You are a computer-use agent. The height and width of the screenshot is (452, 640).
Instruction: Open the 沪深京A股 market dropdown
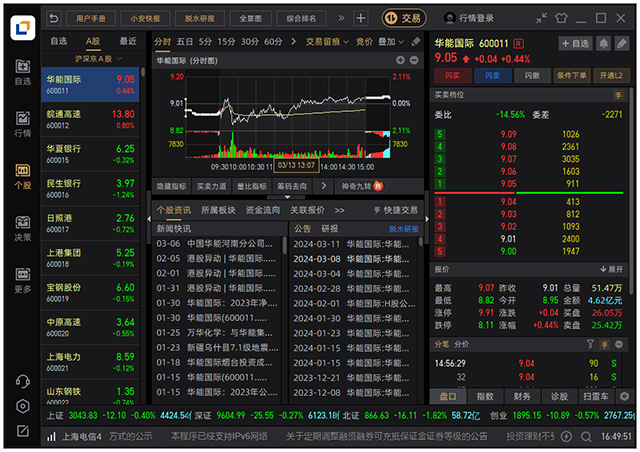click(x=98, y=59)
